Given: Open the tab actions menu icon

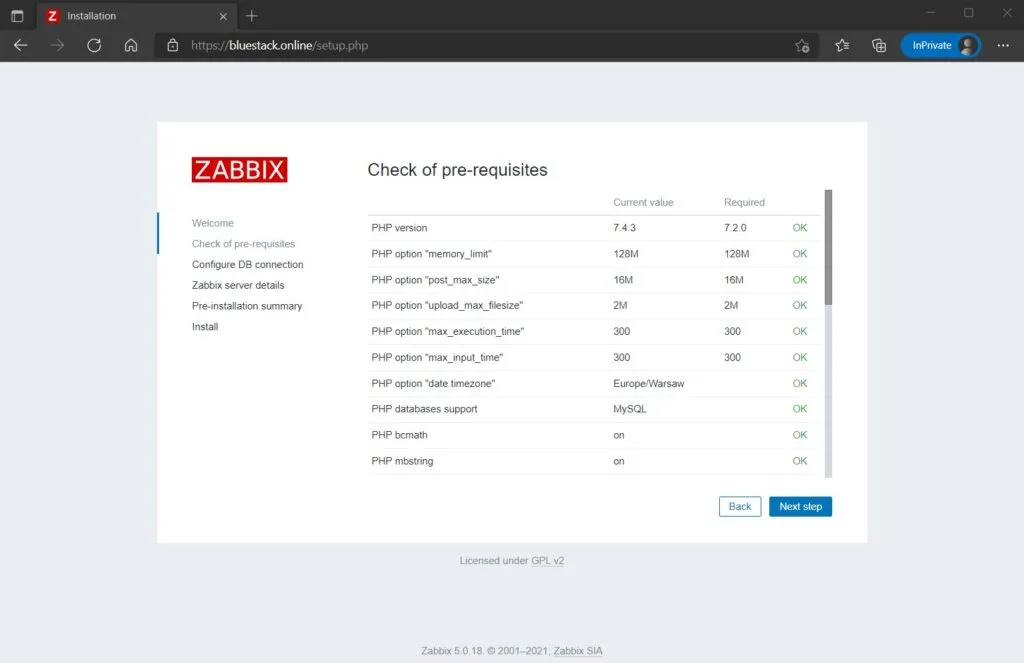Looking at the screenshot, I should point(17,15).
